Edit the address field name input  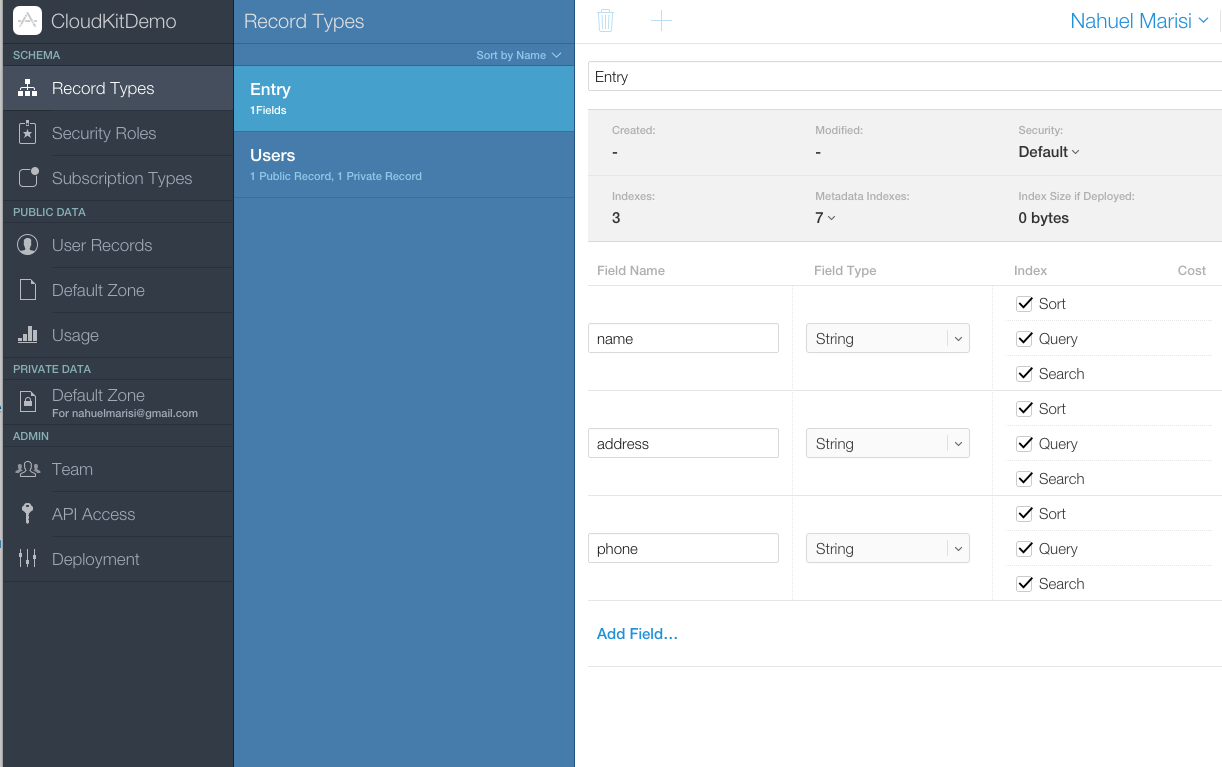683,444
